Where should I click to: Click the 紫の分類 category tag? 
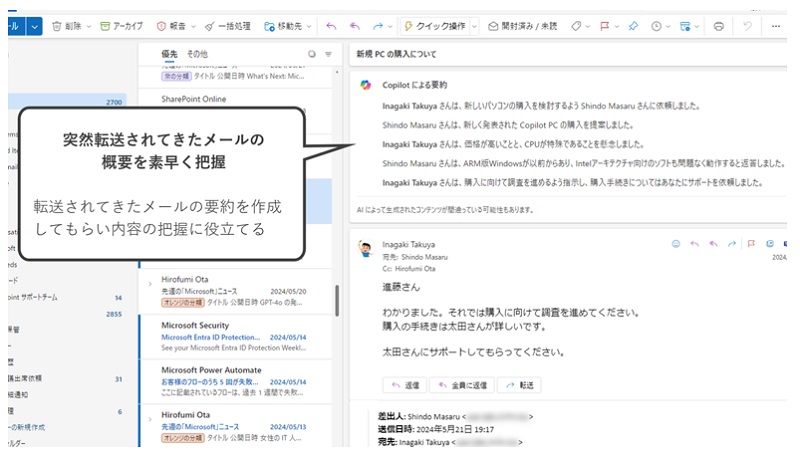[x=177, y=76]
